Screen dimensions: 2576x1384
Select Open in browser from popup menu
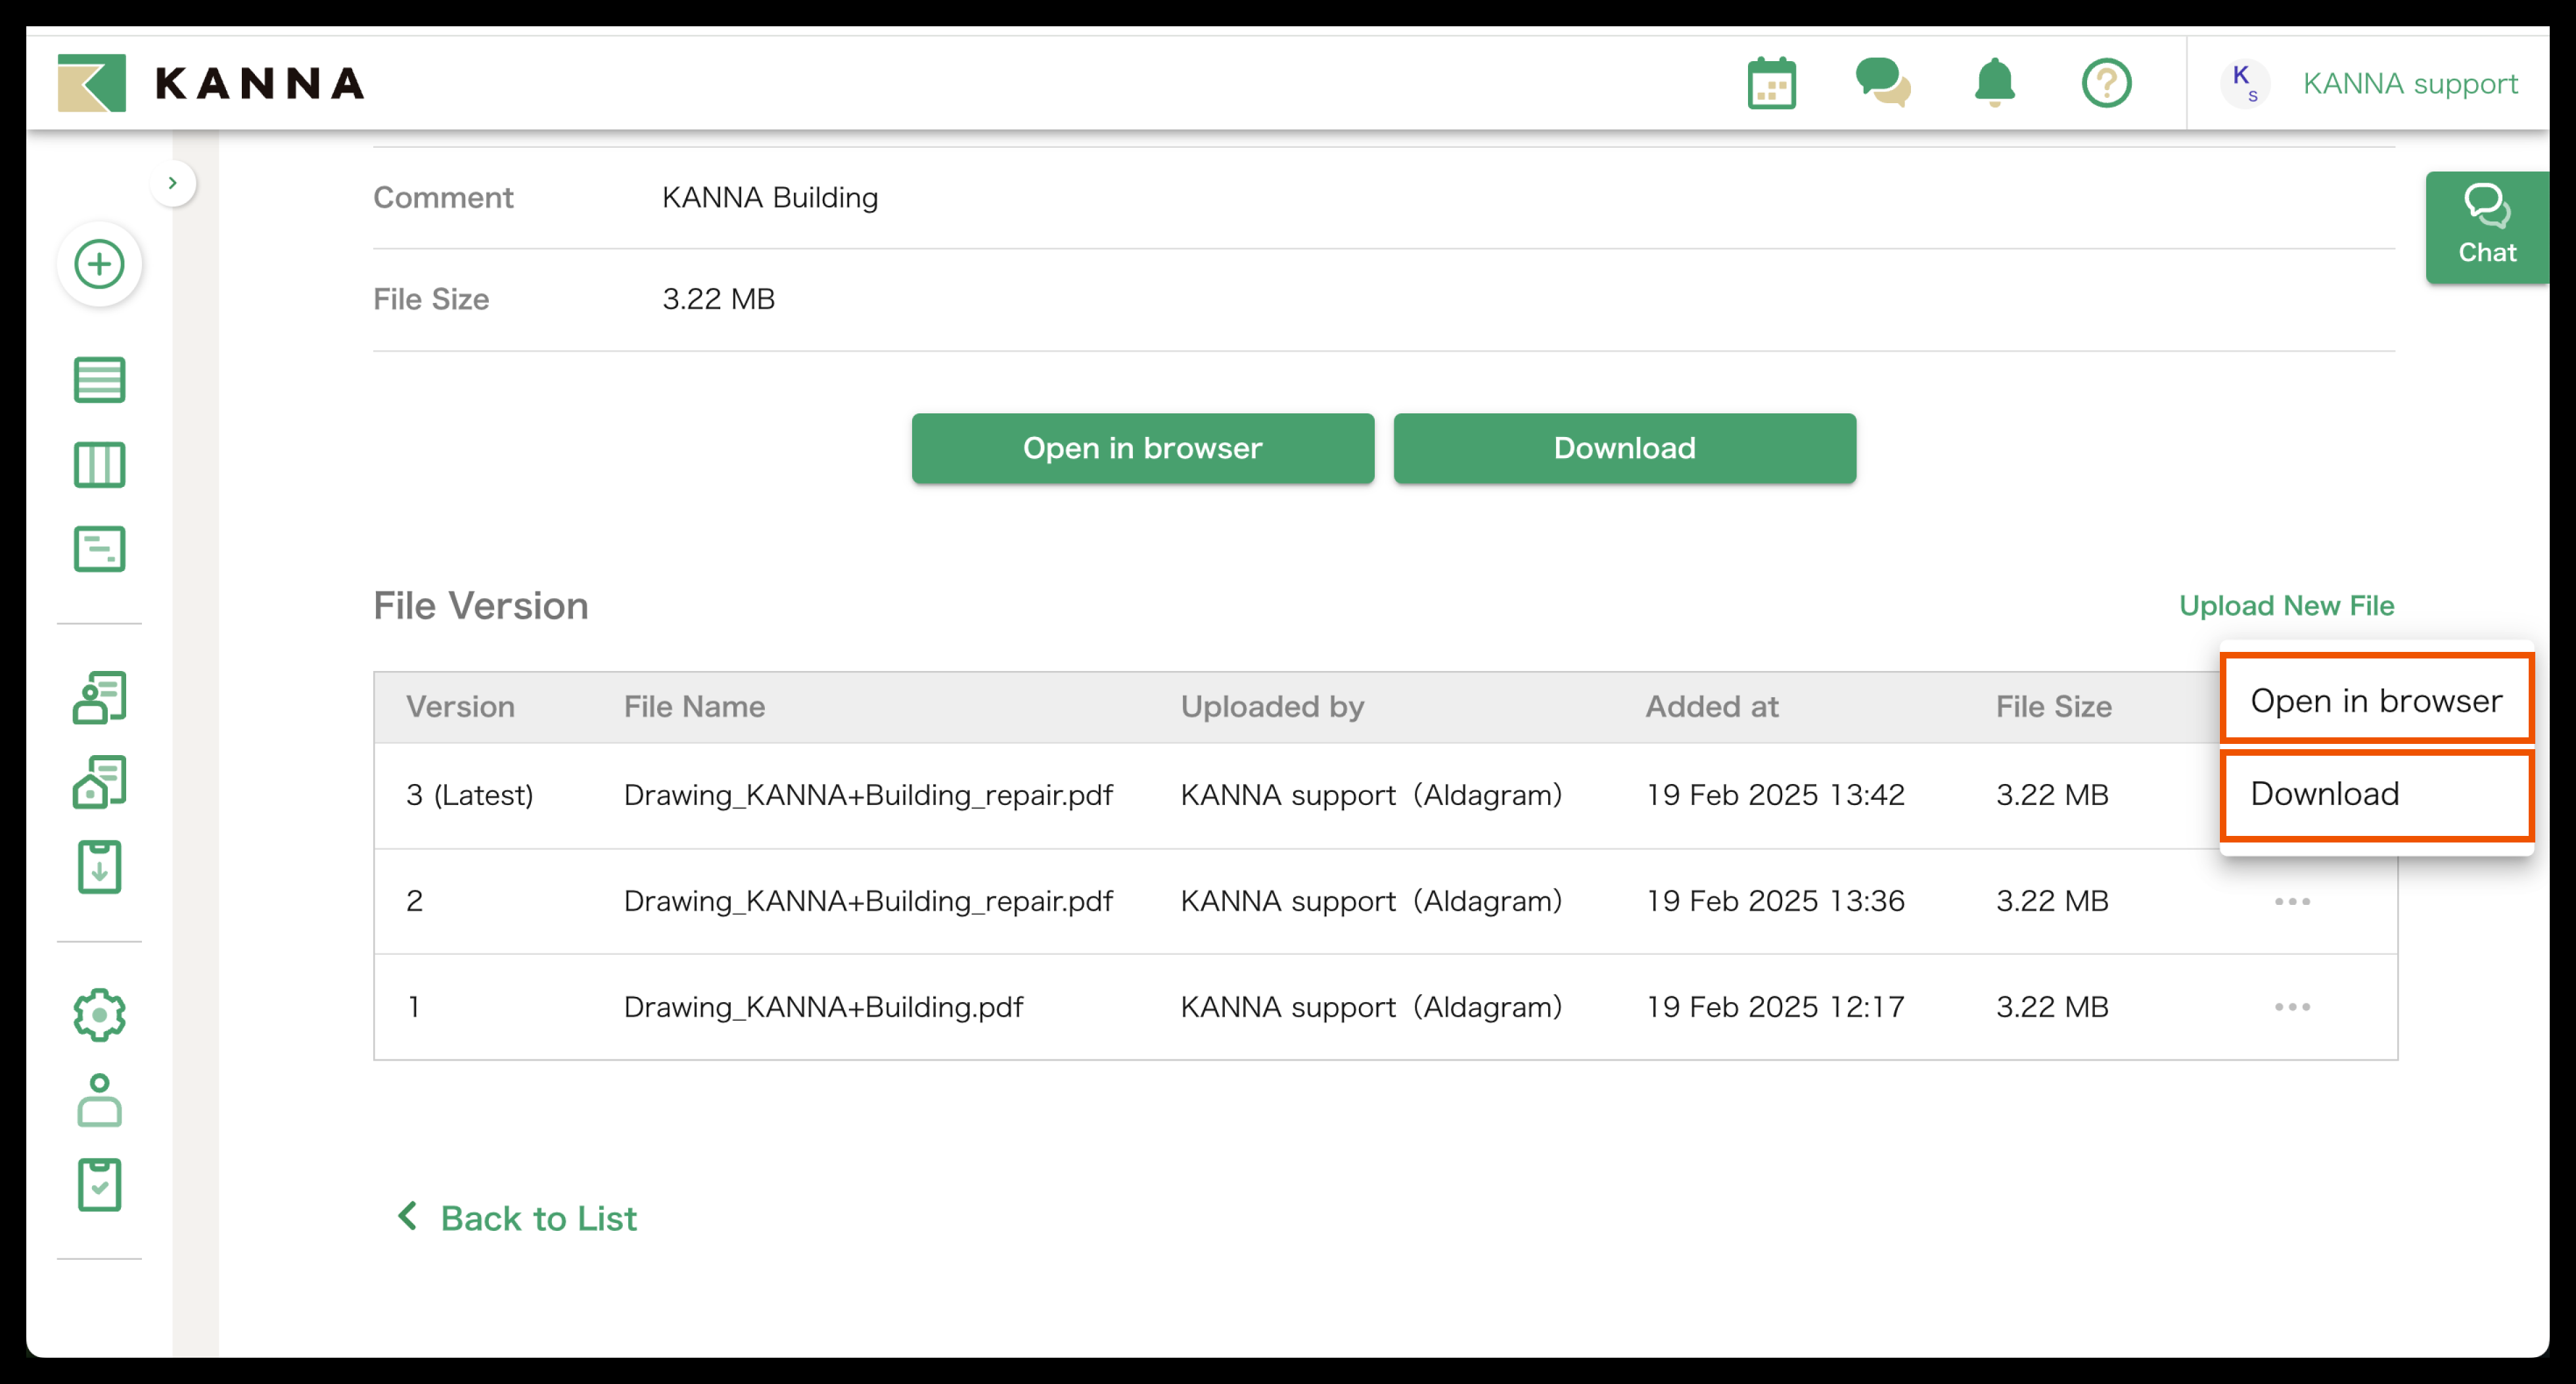(x=2375, y=700)
